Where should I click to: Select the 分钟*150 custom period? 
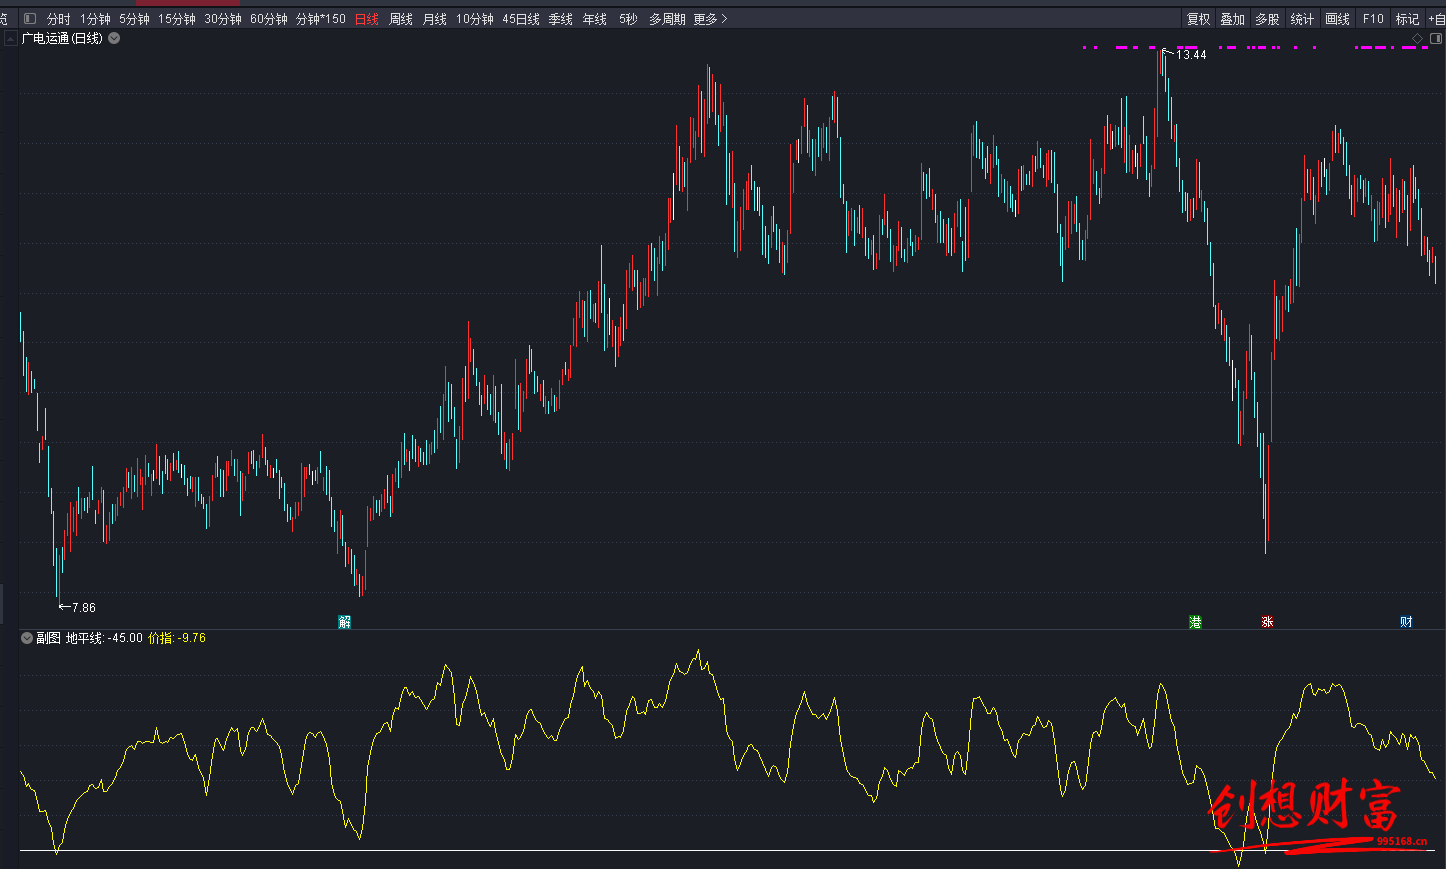[321, 19]
